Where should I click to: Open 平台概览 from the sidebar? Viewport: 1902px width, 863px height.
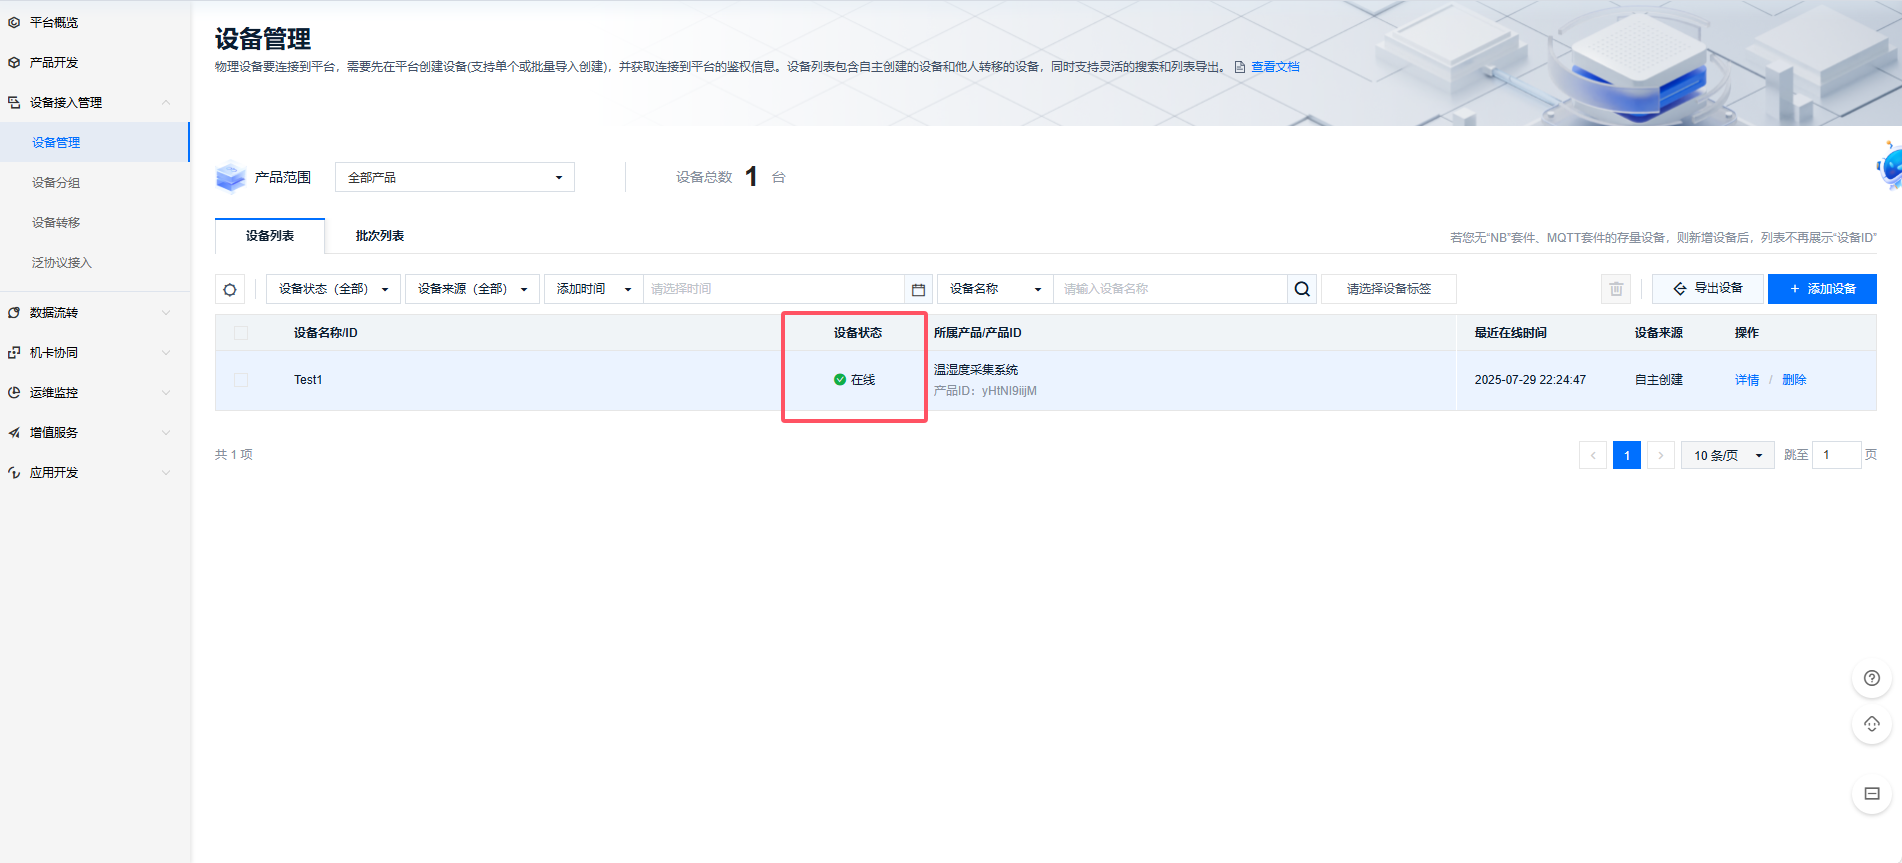tap(54, 22)
